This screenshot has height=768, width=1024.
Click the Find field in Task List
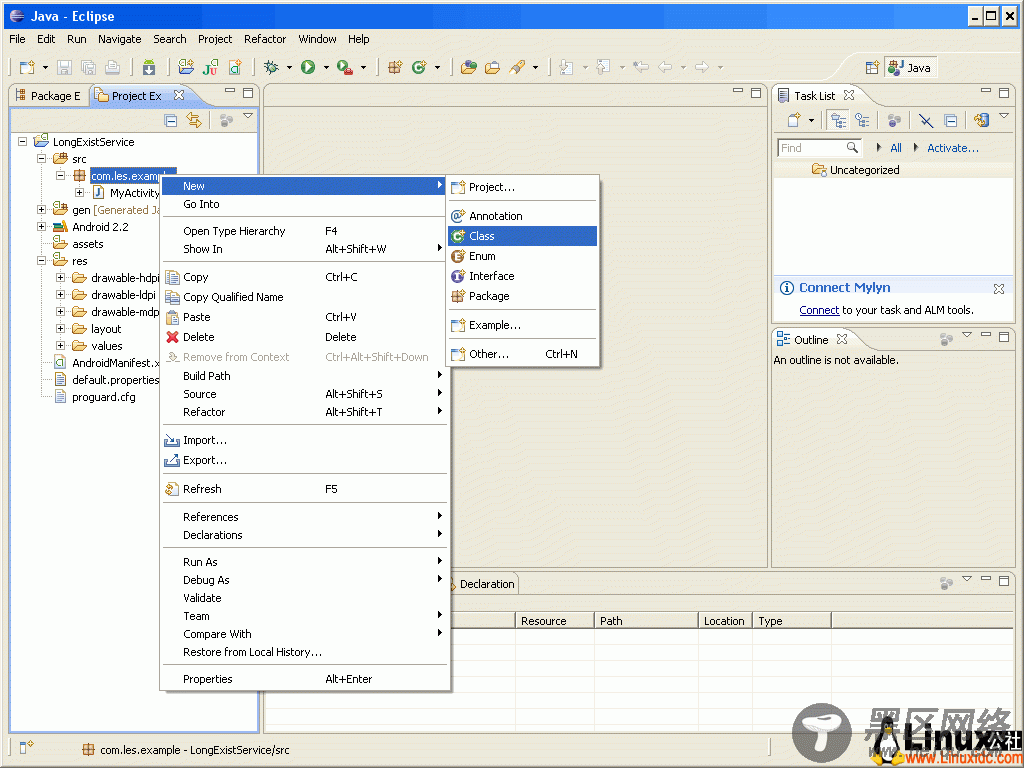[x=820, y=148]
